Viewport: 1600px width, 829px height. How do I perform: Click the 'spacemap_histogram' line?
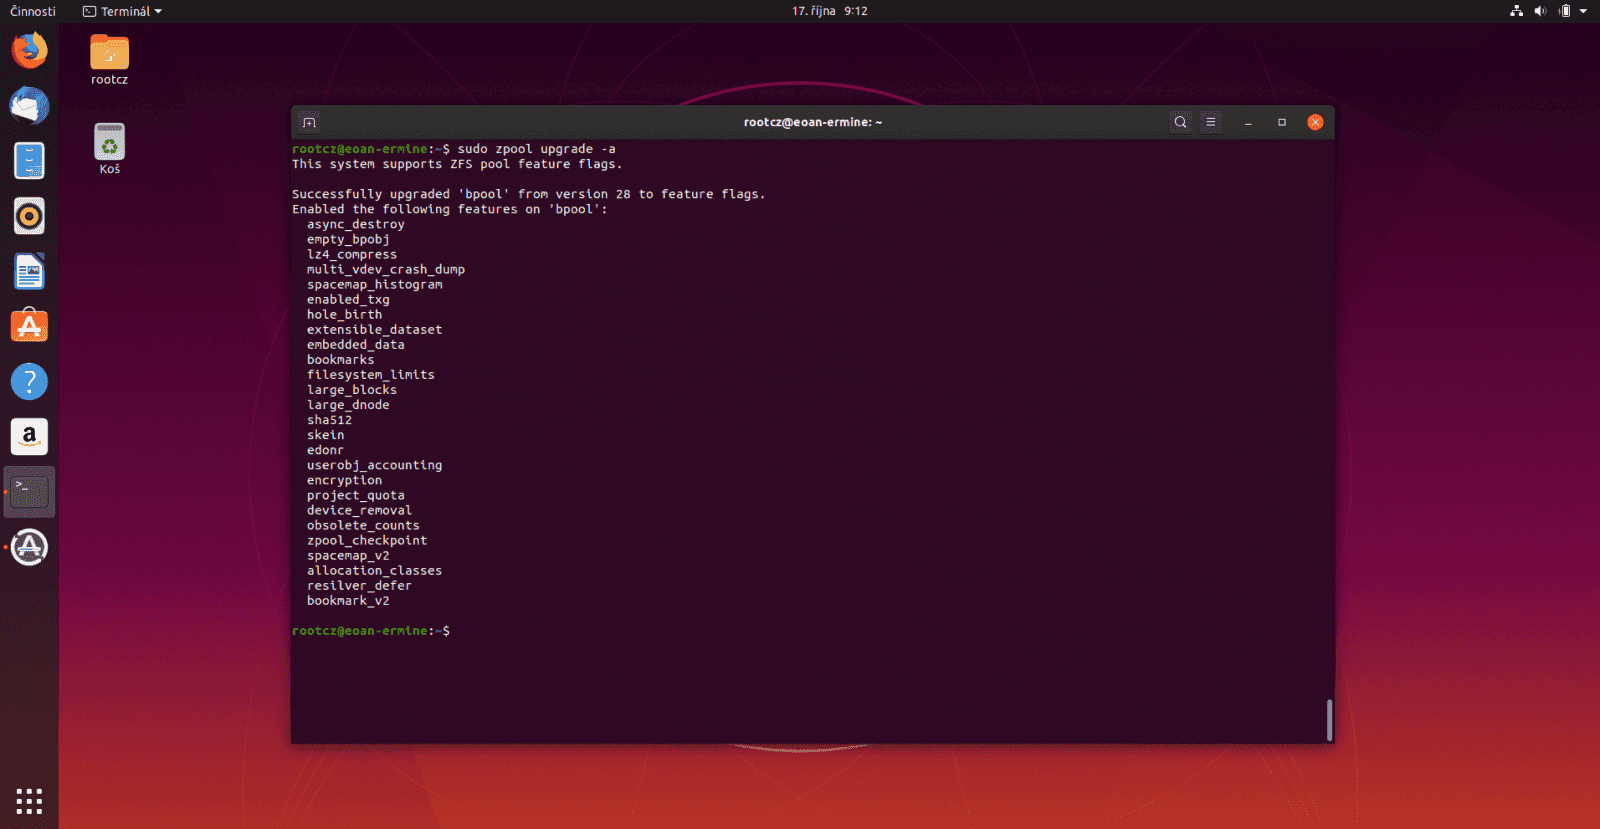click(x=375, y=284)
